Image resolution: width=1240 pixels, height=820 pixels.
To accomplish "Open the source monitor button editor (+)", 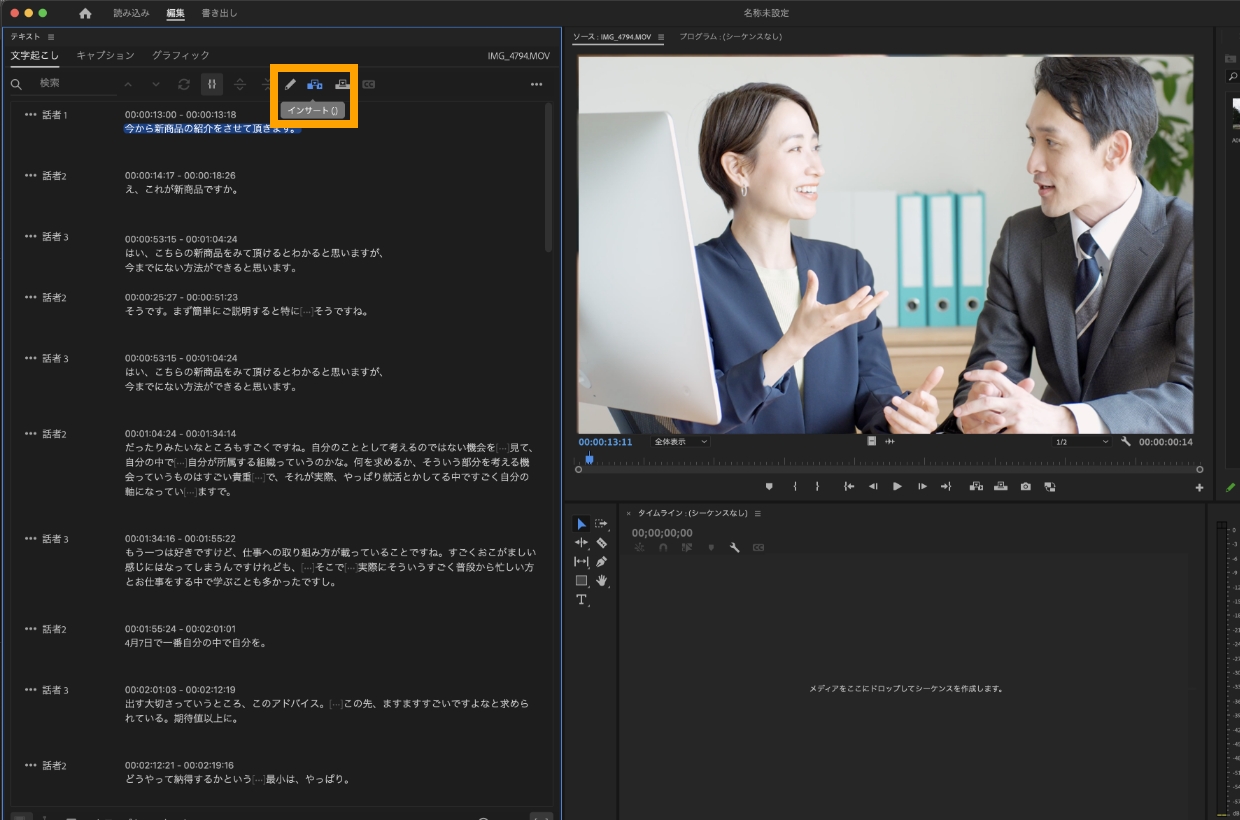I will click(x=1200, y=488).
